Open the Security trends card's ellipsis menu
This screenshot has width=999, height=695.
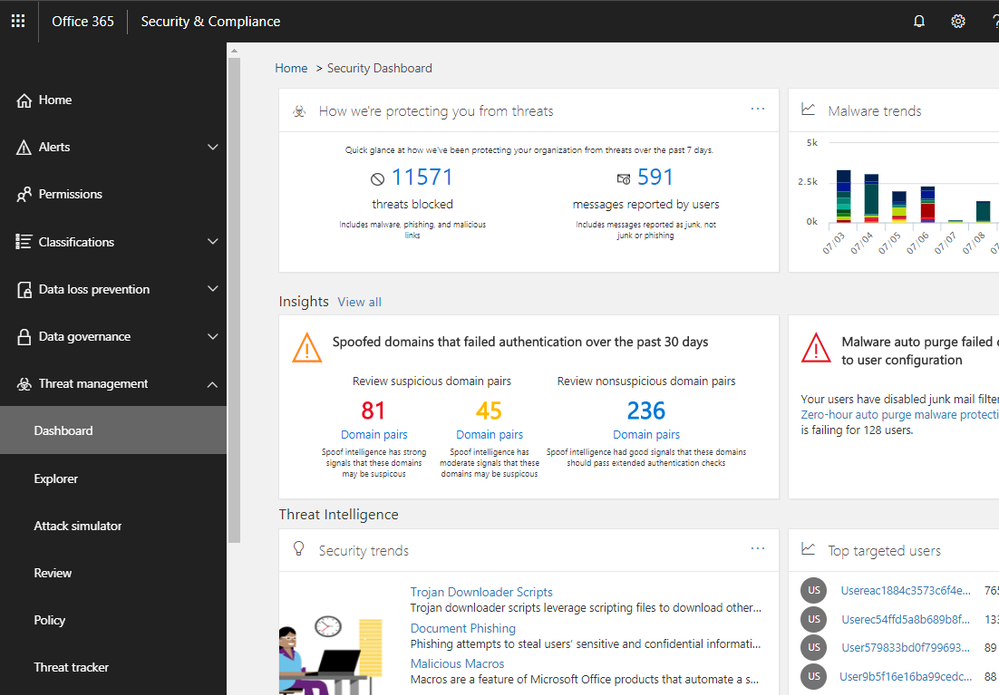(757, 549)
